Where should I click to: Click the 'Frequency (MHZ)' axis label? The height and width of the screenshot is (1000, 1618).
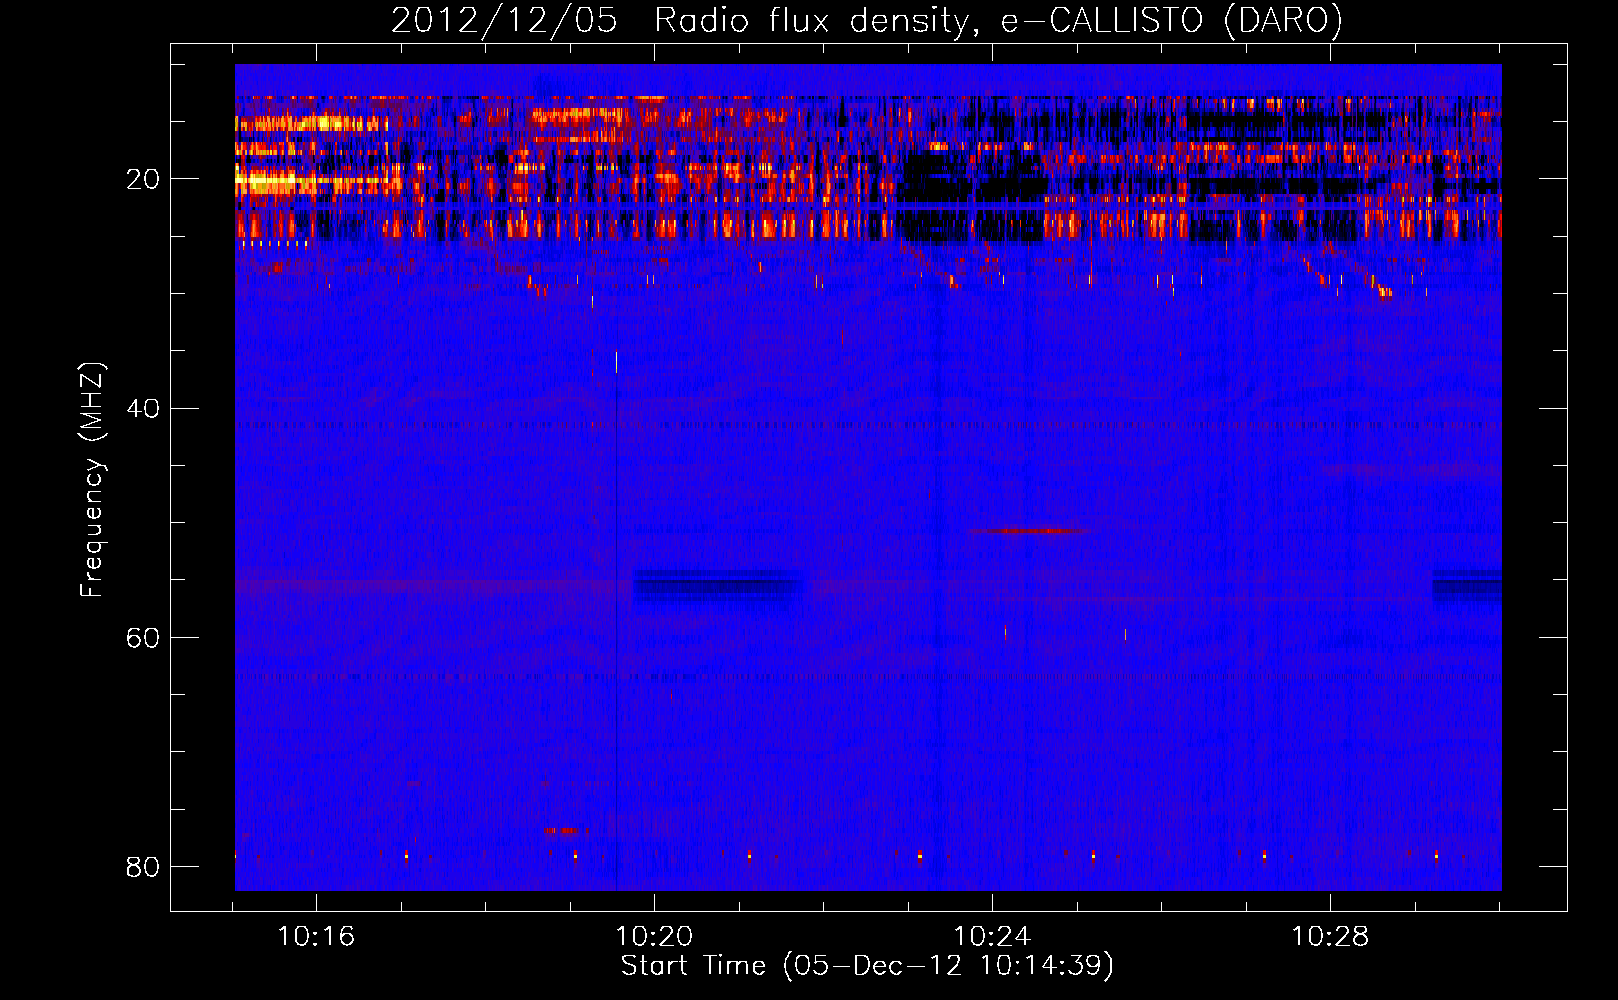[92, 480]
